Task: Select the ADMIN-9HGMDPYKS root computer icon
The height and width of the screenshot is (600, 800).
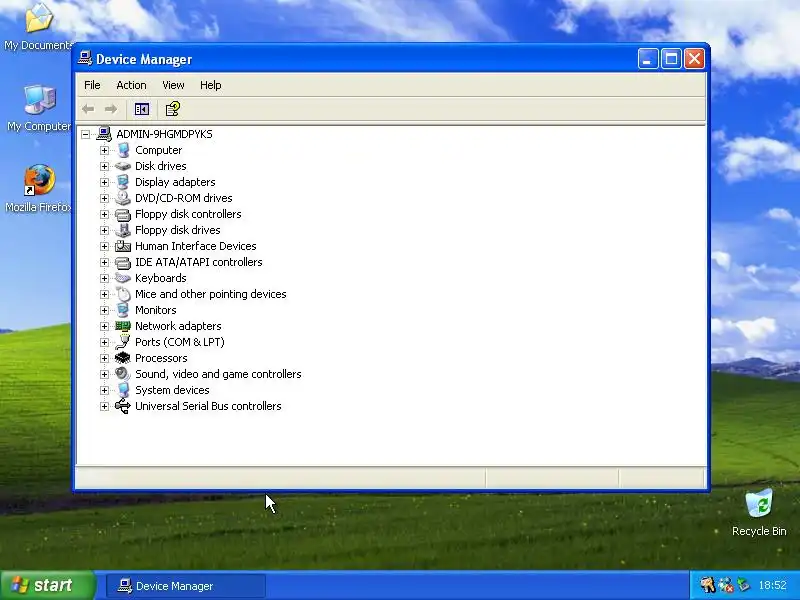Action: 104,134
